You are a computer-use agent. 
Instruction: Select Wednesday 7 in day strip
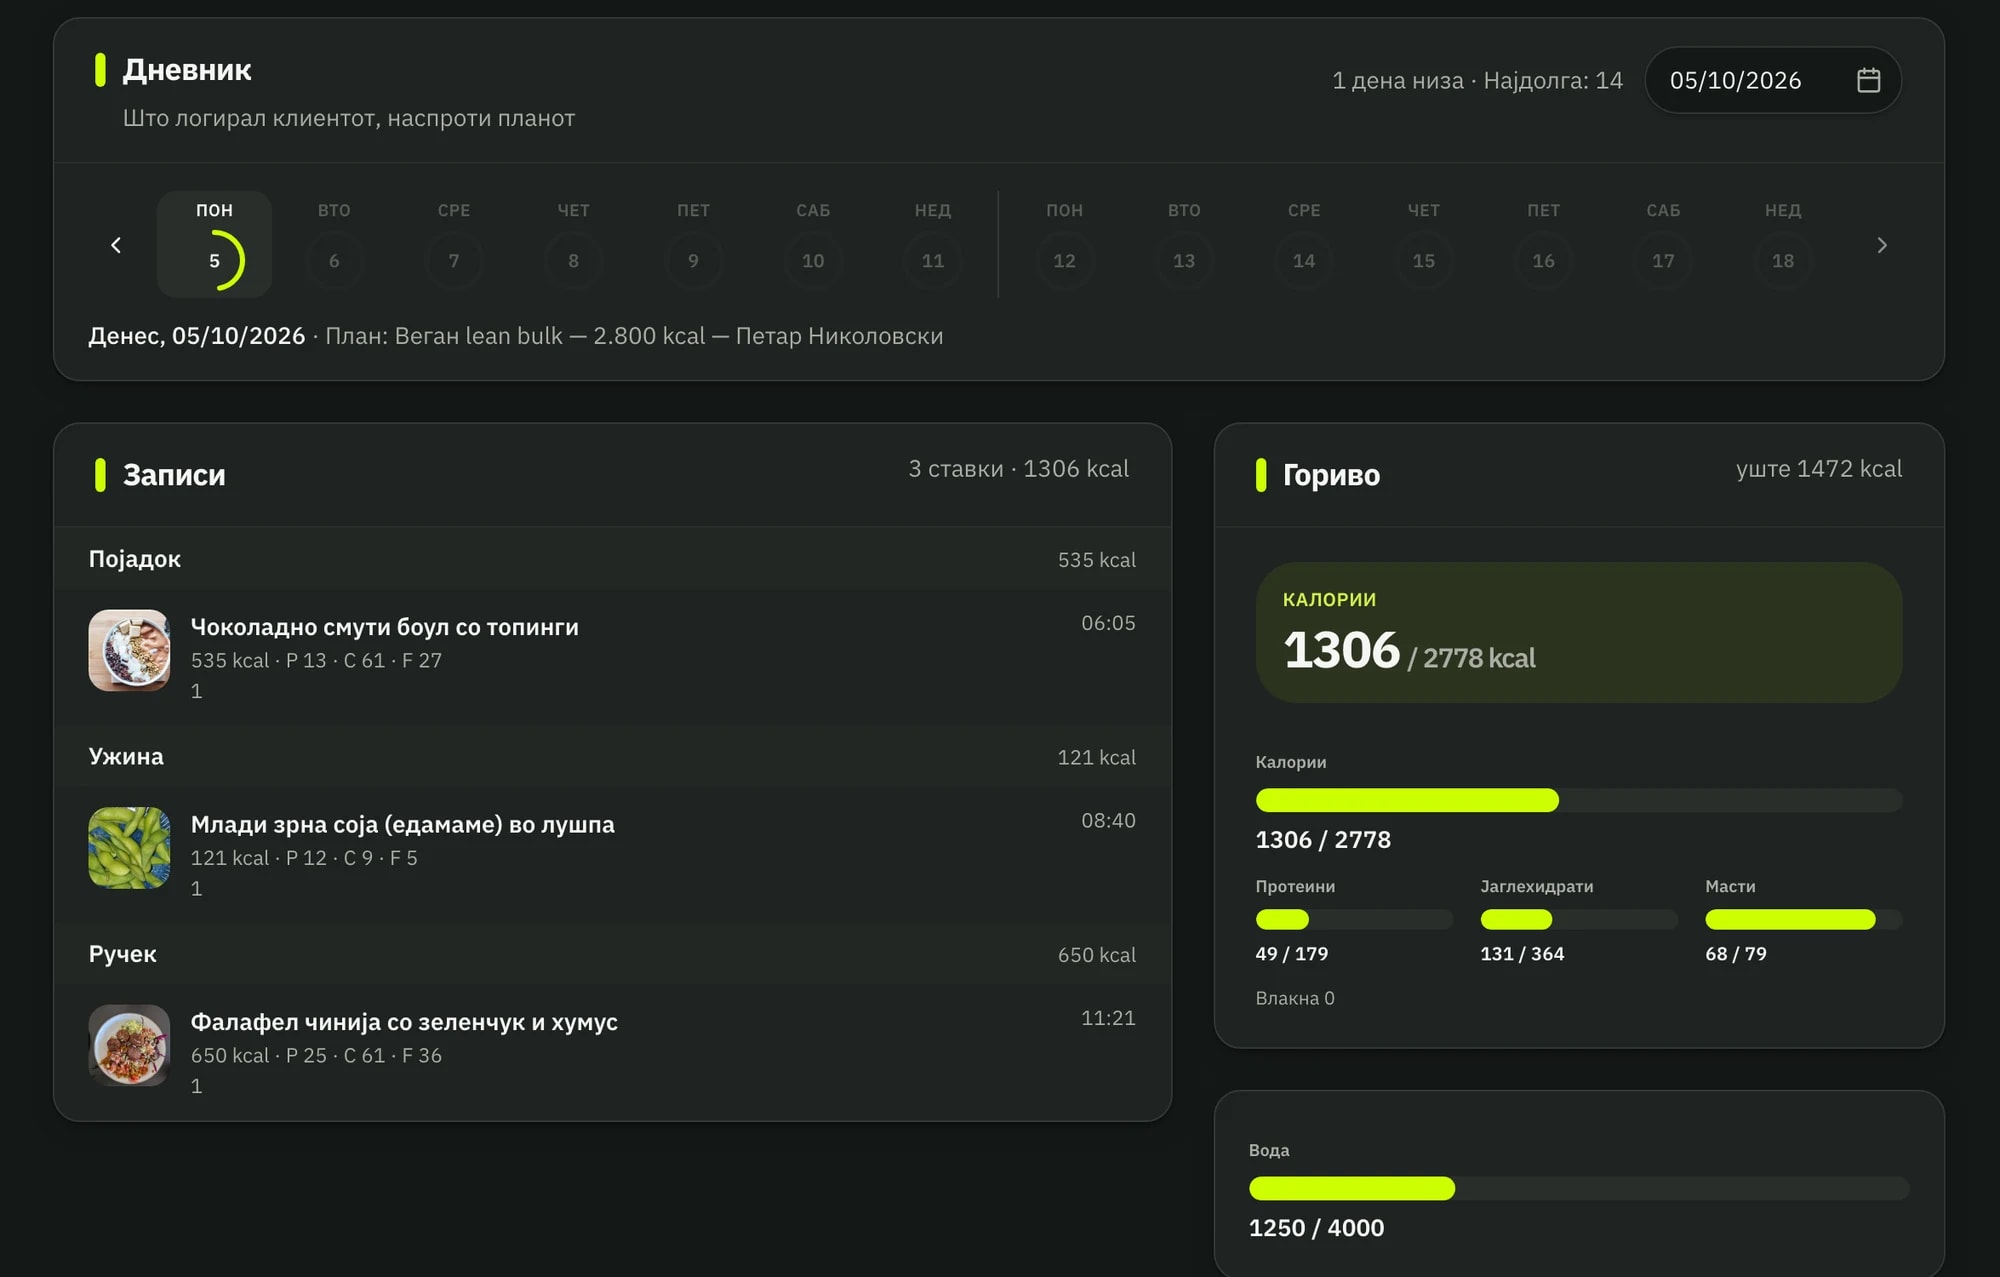[x=454, y=244]
